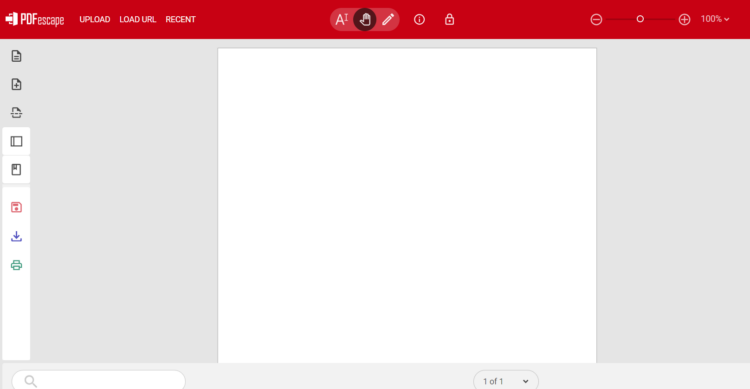
Task: Click the lock security icon
Action: [x=449, y=20]
